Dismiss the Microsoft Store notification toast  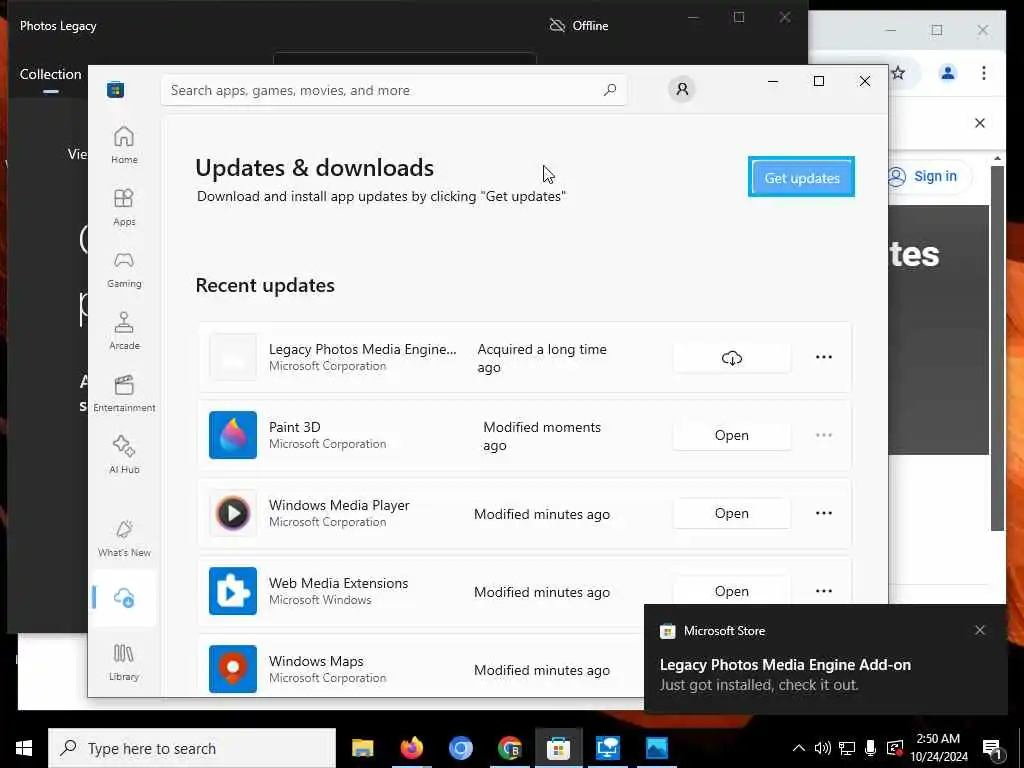pyautogui.click(x=980, y=630)
